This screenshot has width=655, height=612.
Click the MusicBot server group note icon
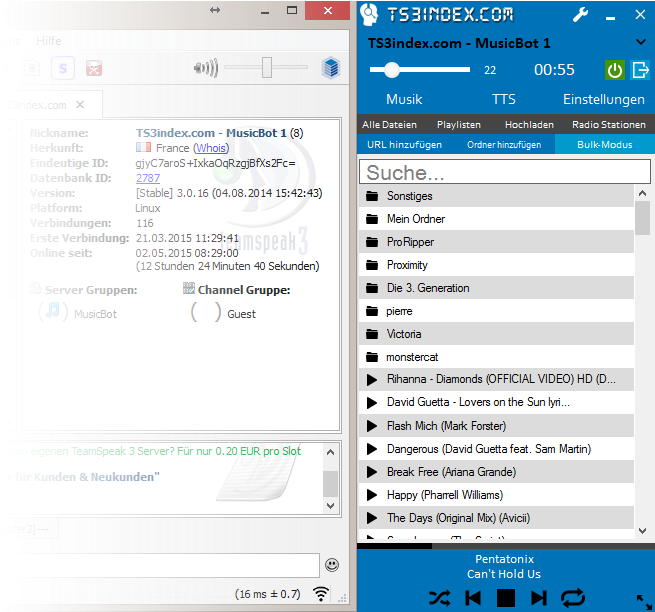tap(53, 310)
